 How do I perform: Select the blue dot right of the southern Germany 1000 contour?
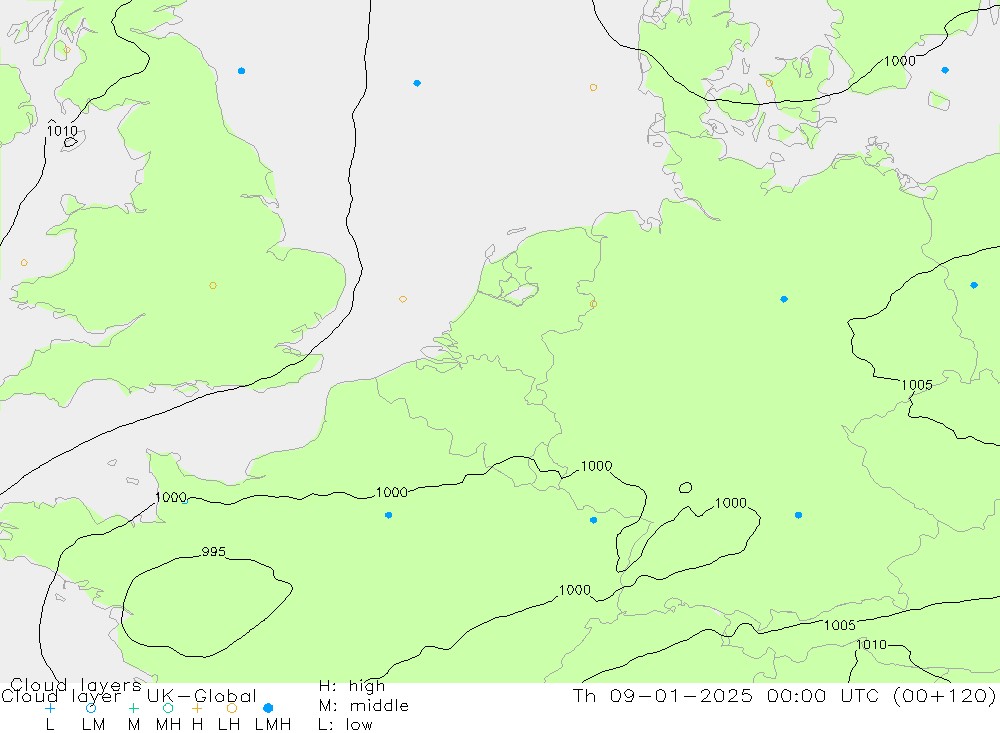pyautogui.click(x=798, y=515)
